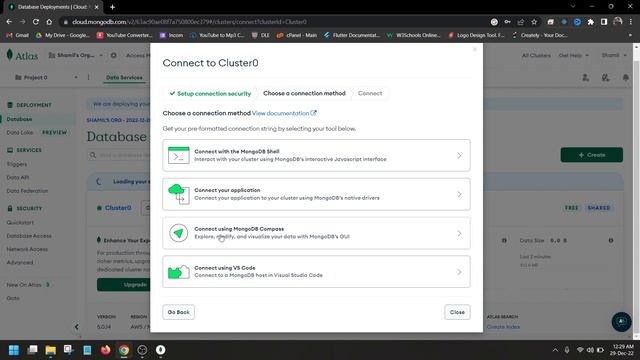The image size is (640, 360).
Task: Expand chevron on MongoDB Shell row
Action: 459,156
